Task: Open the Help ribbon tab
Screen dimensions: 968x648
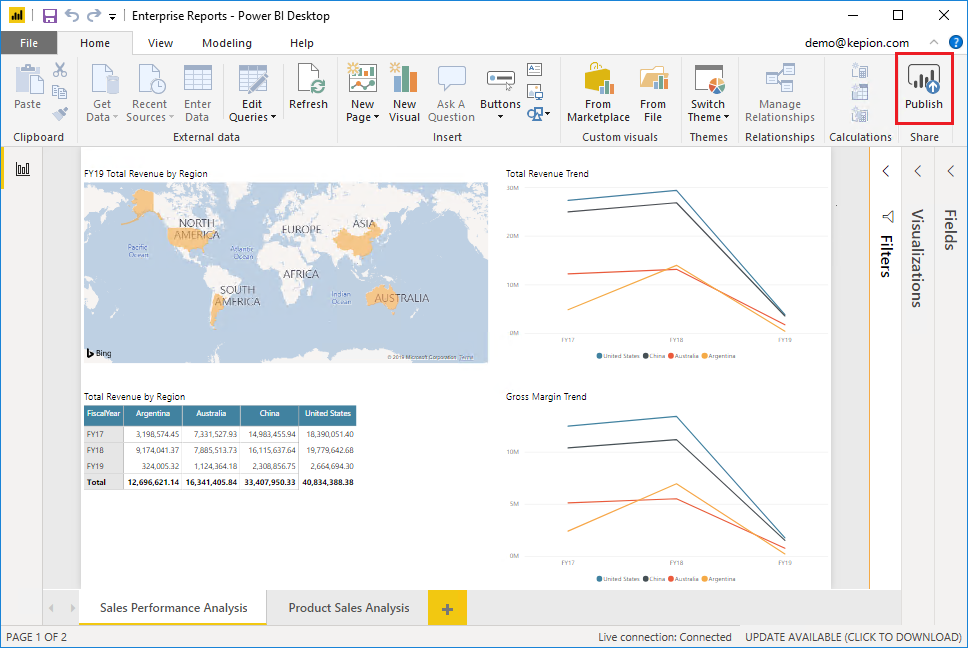Action: [x=302, y=43]
